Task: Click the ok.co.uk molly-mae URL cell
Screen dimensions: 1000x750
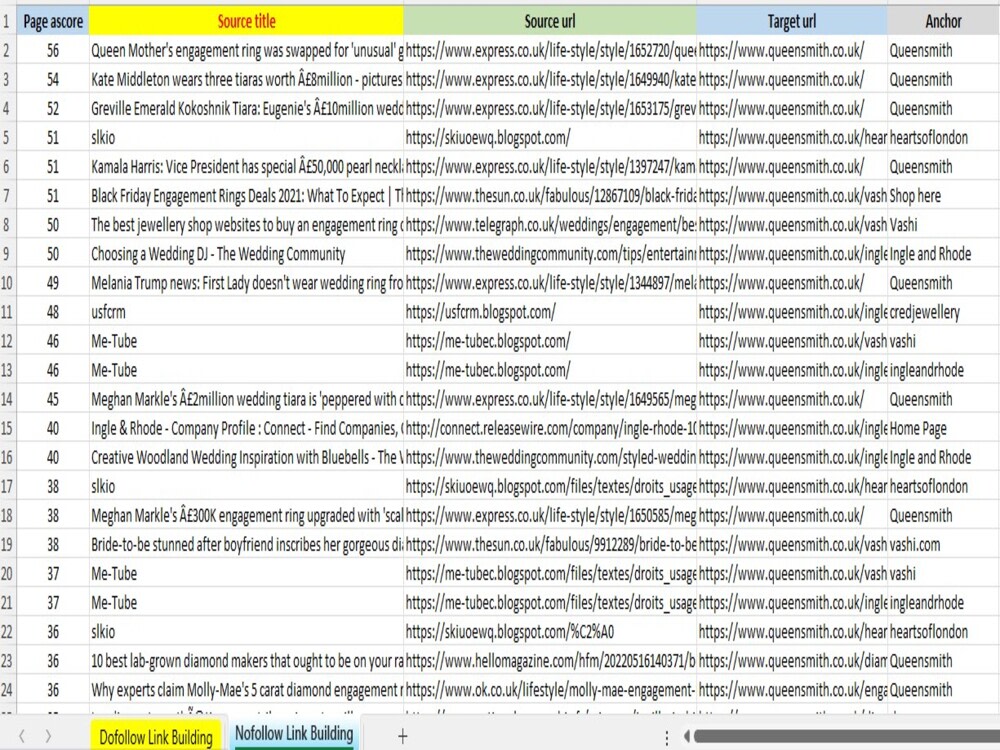Action: (550, 689)
